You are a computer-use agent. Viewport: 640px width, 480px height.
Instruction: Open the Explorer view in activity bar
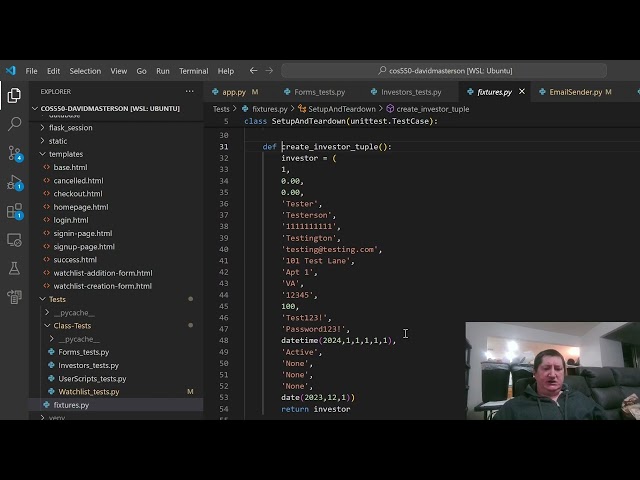click(x=14, y=96)
